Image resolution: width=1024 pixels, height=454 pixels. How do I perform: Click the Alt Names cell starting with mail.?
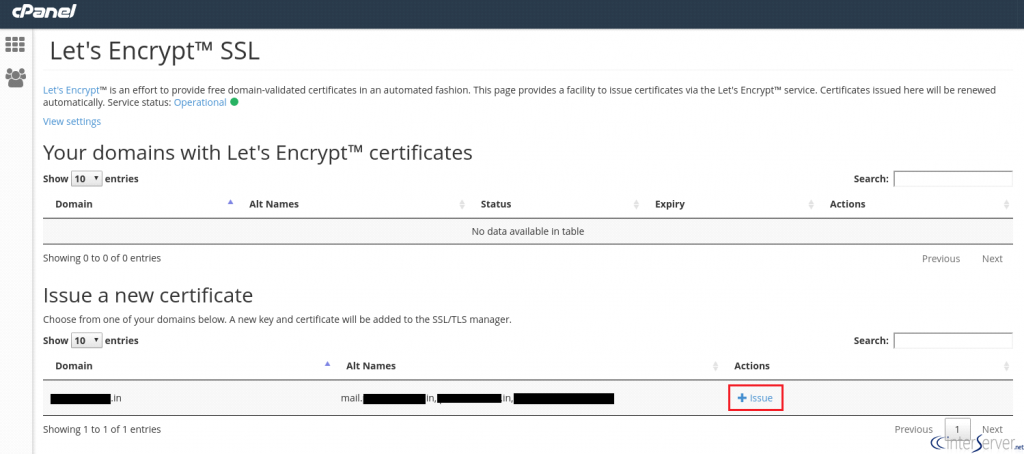477,398
